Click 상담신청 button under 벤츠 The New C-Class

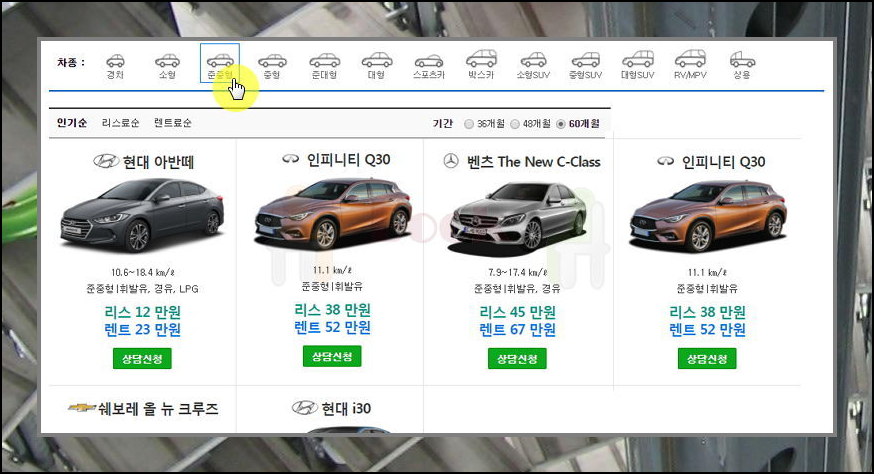(x=517, y=359)
